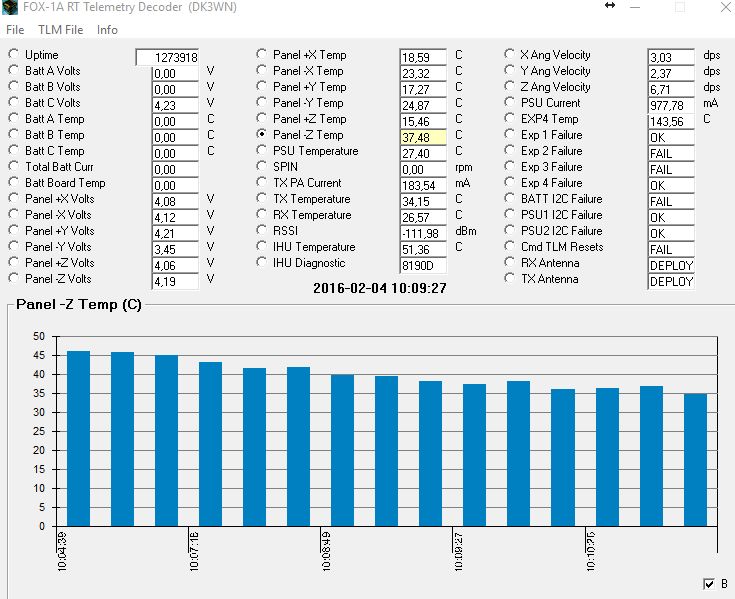Select the PSU Current radio button
The width and height of the screenshot is (735, 599).
point(510,102)
